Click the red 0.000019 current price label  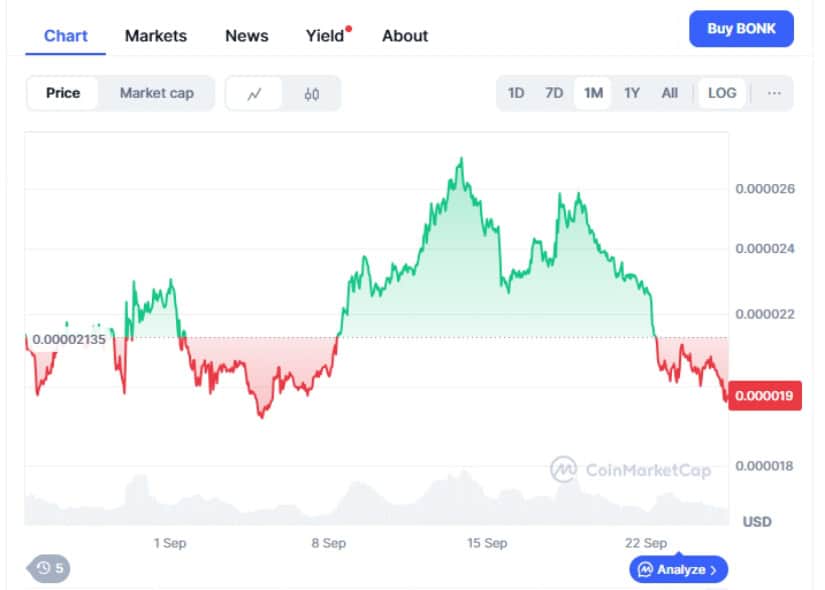click(764, 396)
